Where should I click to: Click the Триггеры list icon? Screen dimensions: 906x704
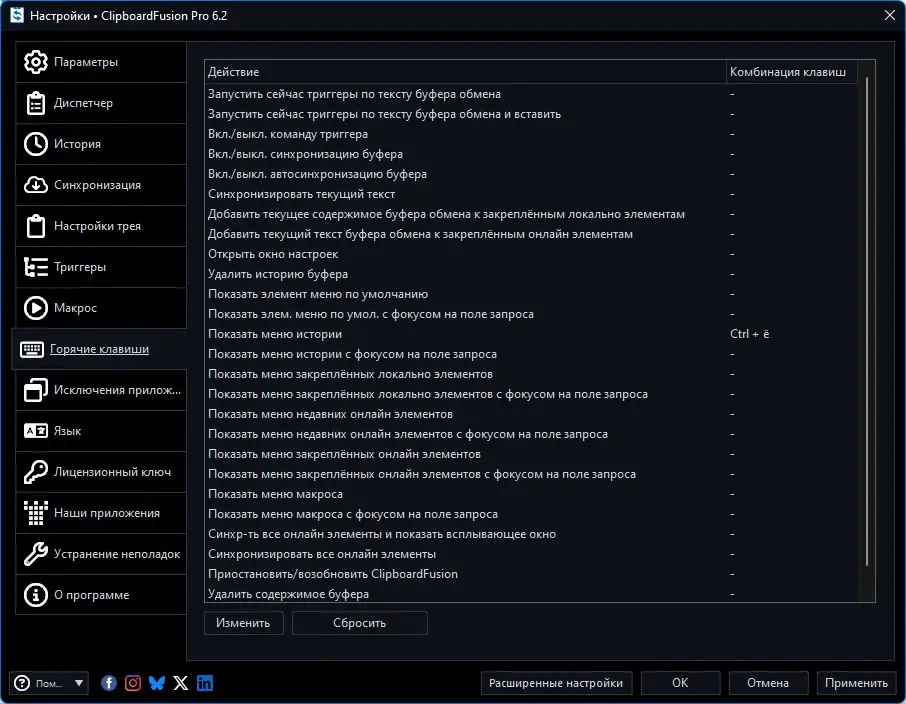click(x=35, y=267)
